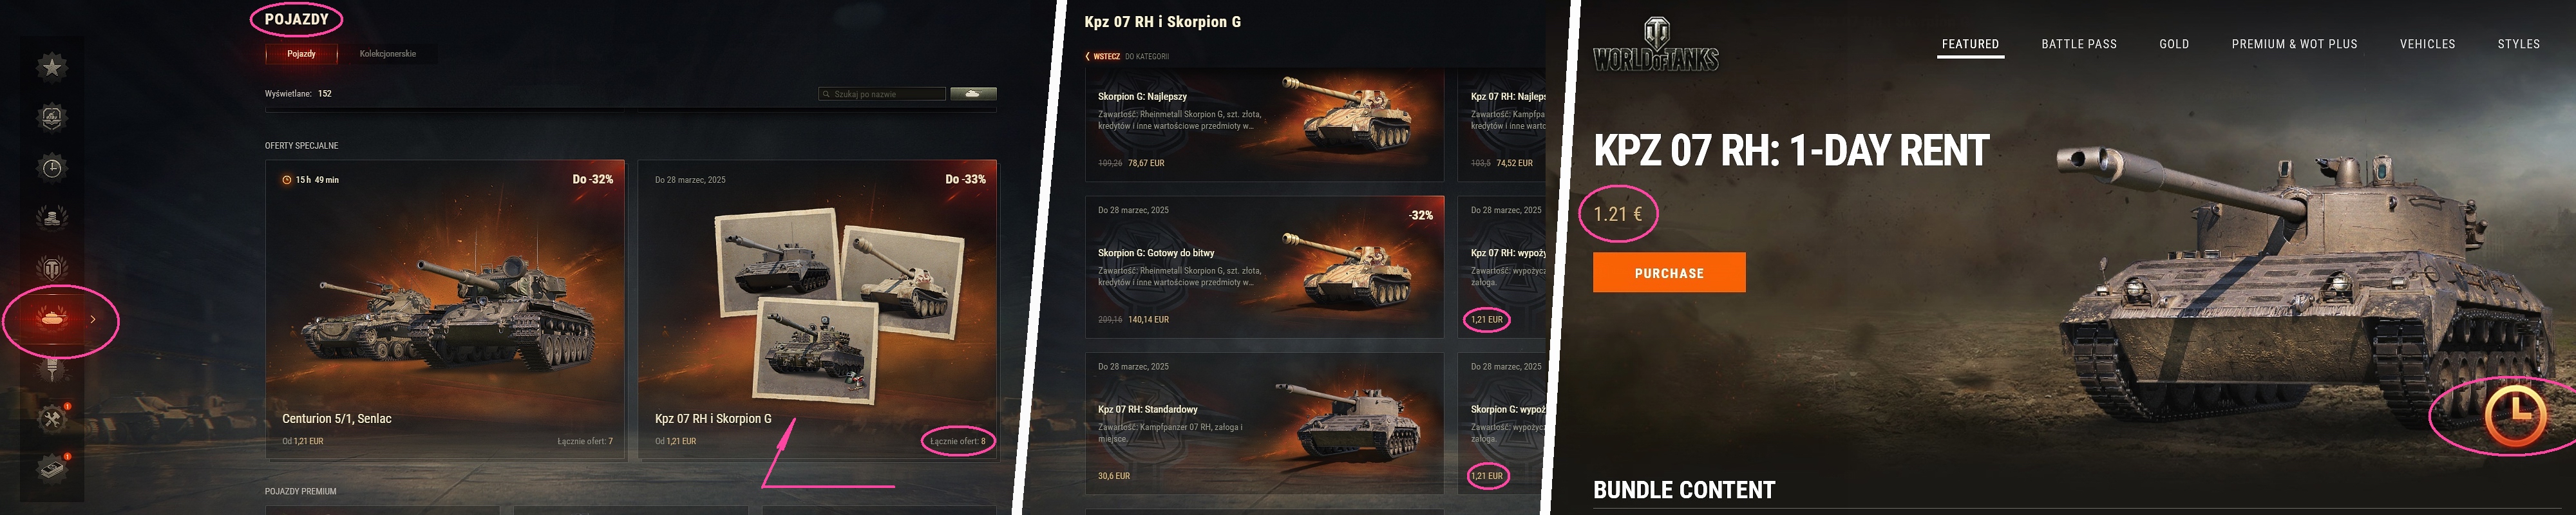Switch to the Kolekcjonerskie tab
Image resolution: width=2576 pixels, height=515 pixels.
point(387,54)
